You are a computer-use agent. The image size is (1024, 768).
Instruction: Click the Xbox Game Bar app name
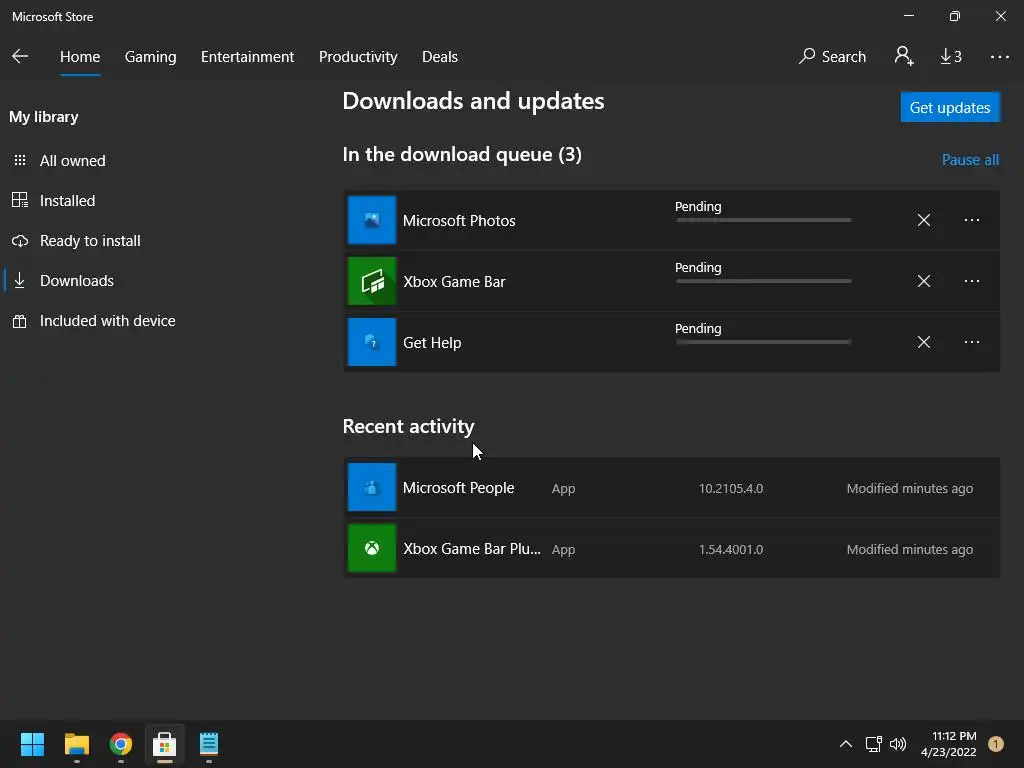point(454,281)
